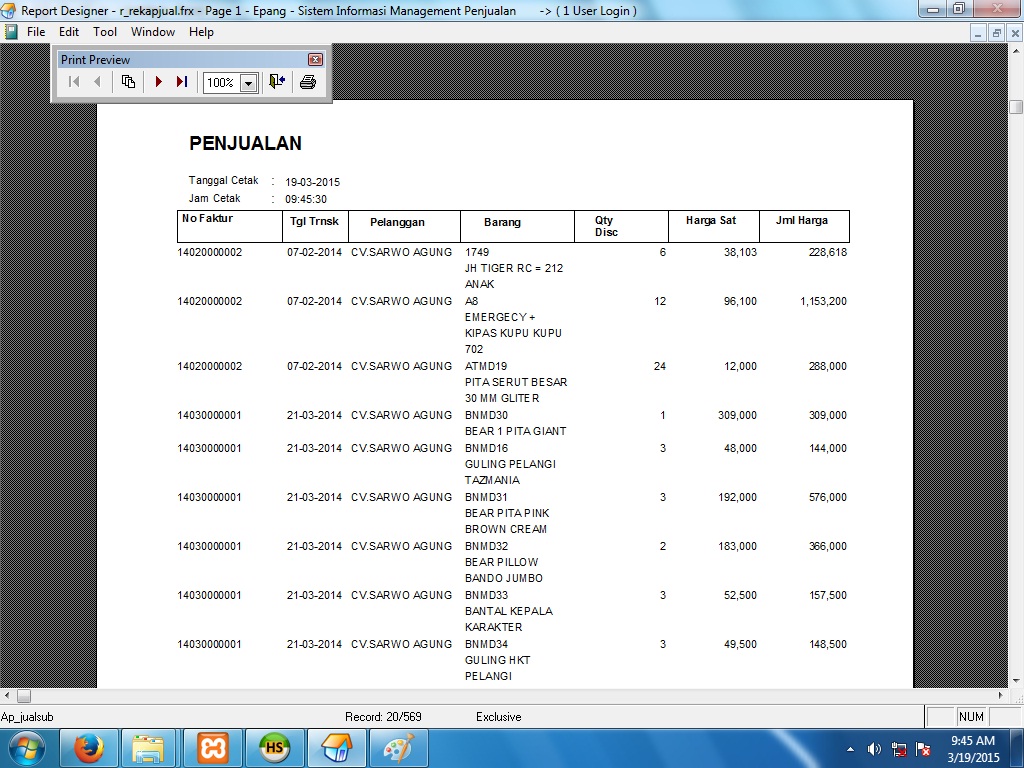The height and width of the screenshot is (768, 1024).
Task: Go to next page in Print Preview
Action: (x=158, y=82)
